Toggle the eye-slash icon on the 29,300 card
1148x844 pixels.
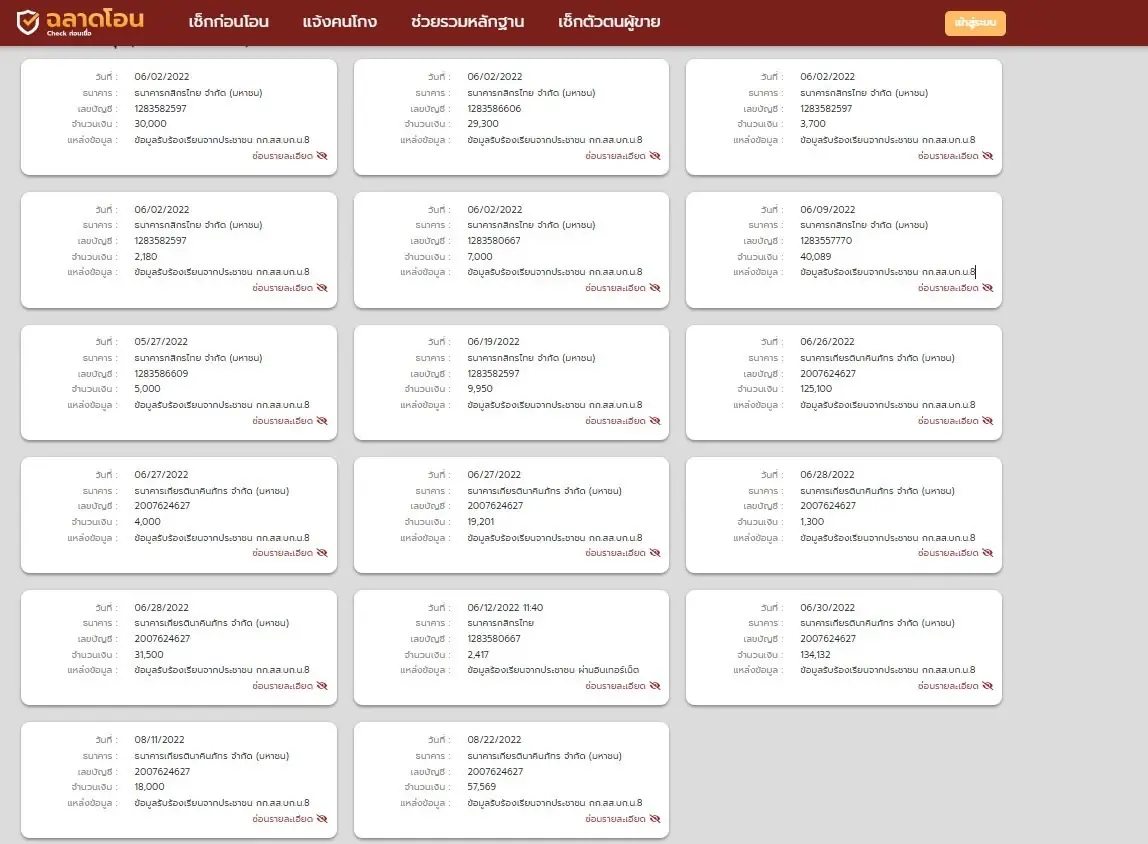click(x=655, y=156)
